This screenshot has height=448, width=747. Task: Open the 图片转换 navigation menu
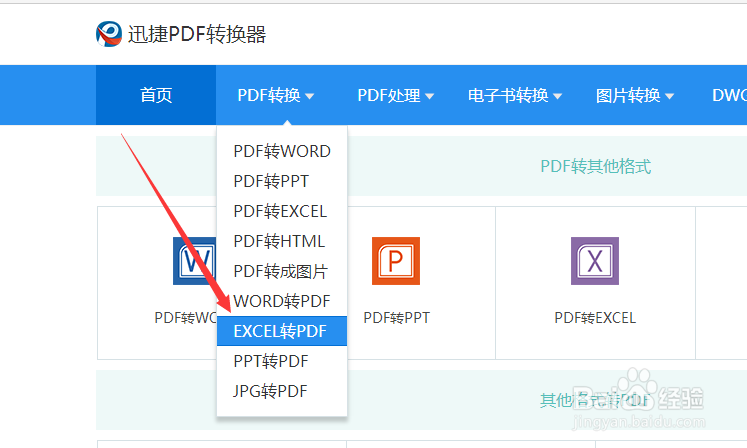tap(635, 95)
